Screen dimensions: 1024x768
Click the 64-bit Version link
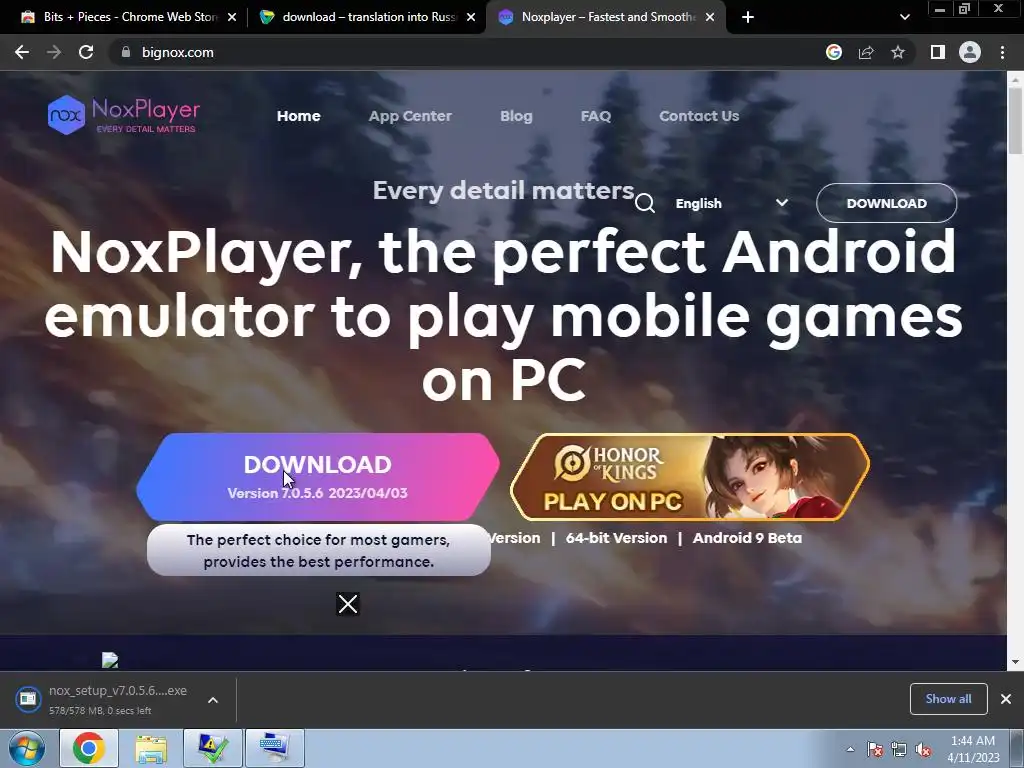coord(616,538)
